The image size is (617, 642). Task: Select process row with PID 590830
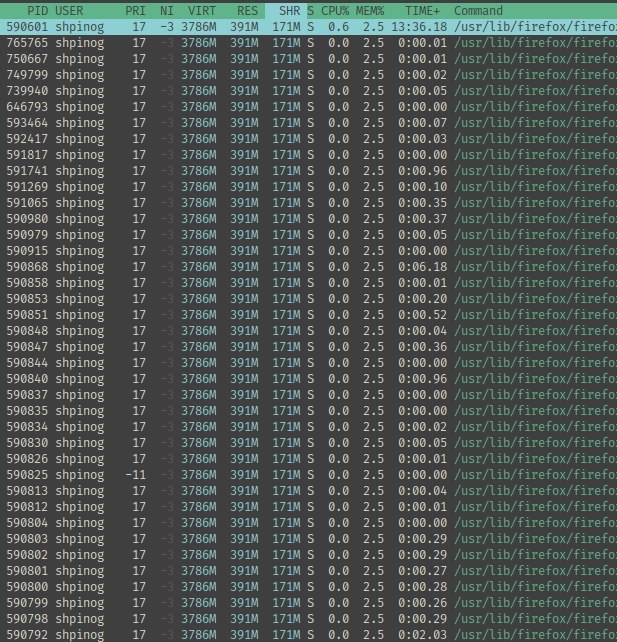click(x=308, y=442)
